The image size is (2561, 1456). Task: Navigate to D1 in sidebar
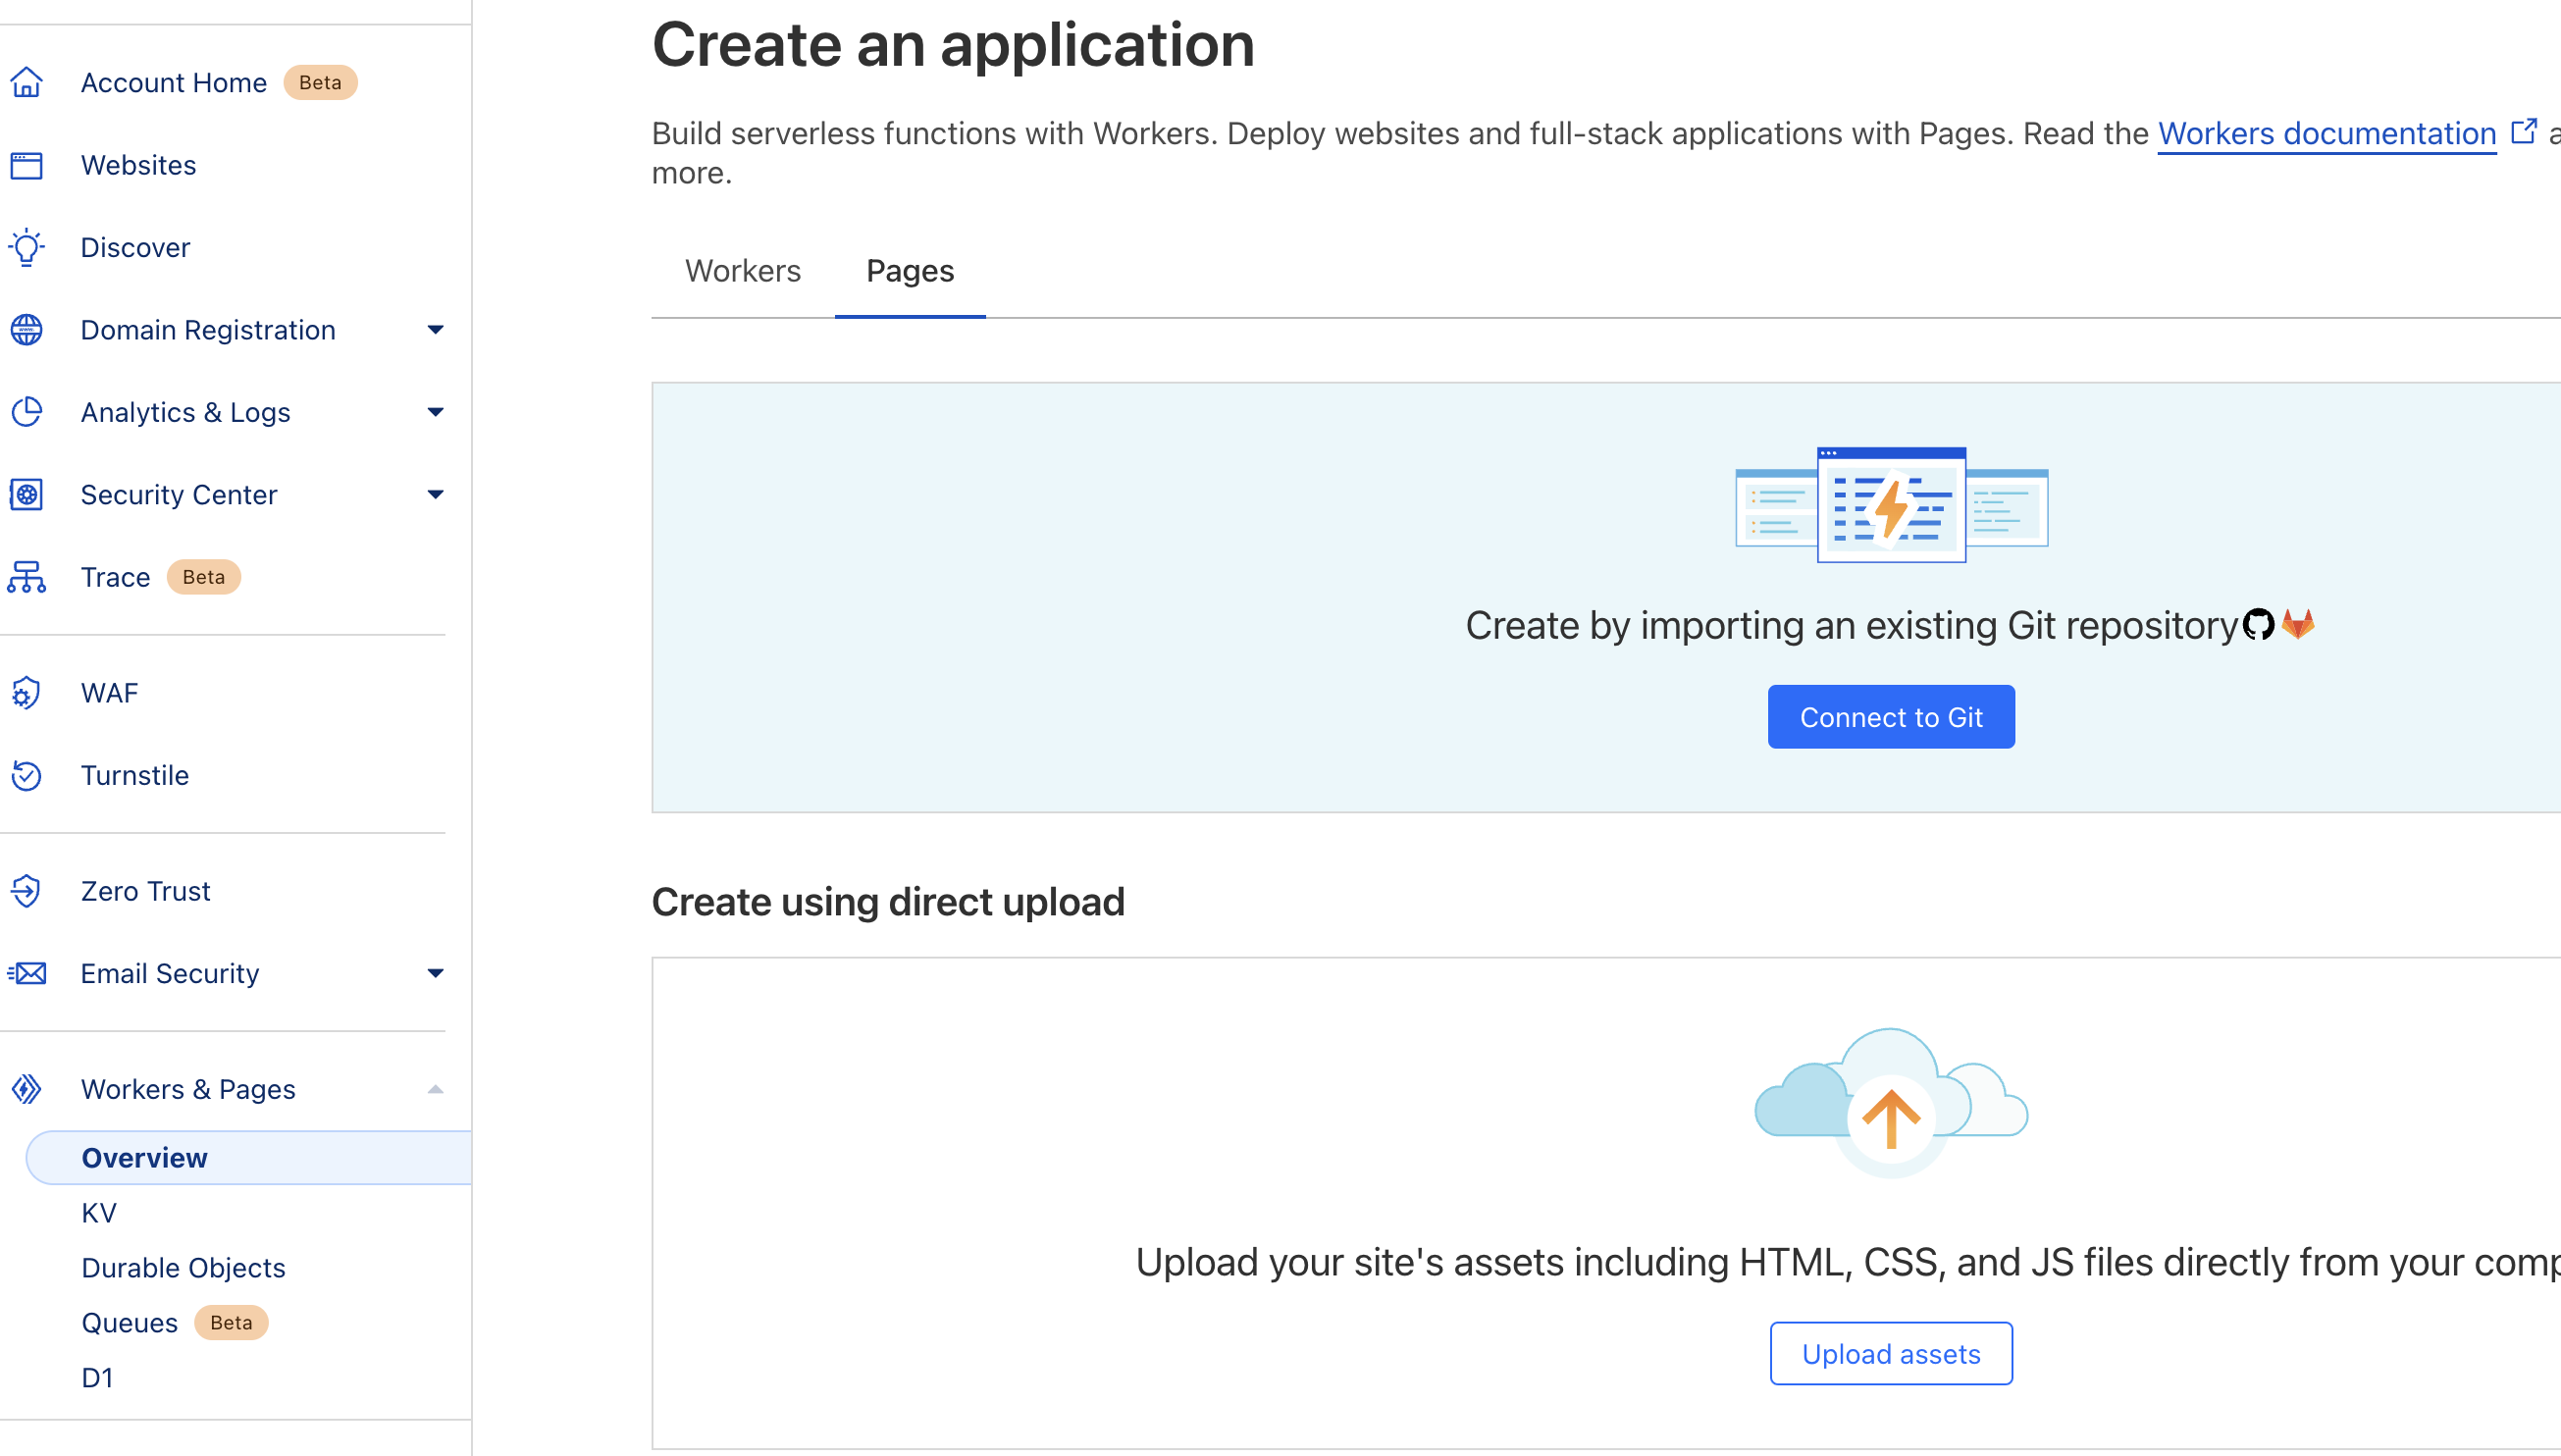[x=97, y=1377]
